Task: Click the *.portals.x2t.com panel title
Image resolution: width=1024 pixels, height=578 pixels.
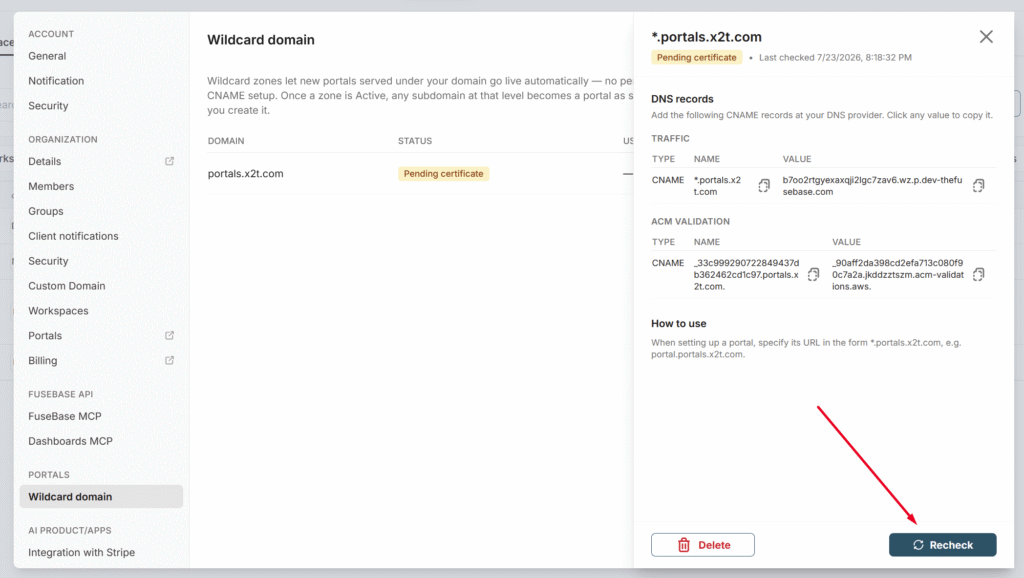Action: click(707, 37)
